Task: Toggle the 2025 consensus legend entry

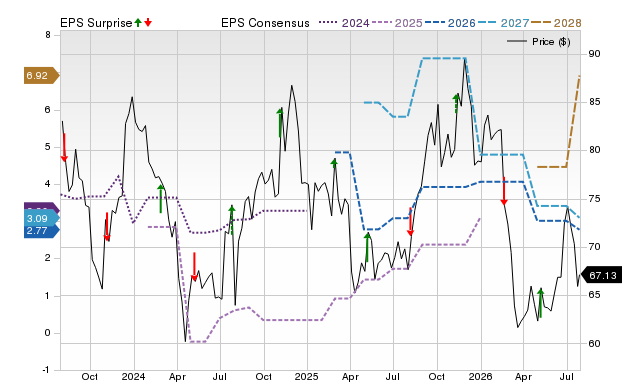Action: [397, 23]
